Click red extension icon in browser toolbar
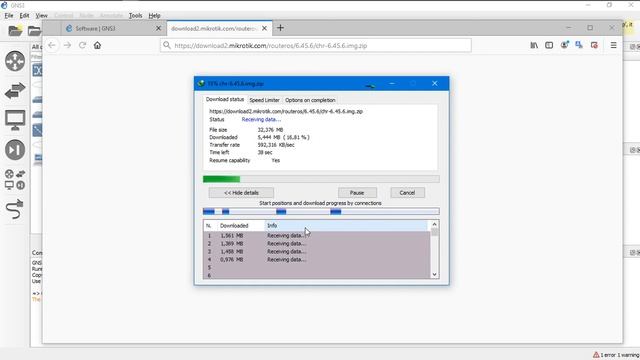This screenshot has width=640, height=360. pos(594,45)
